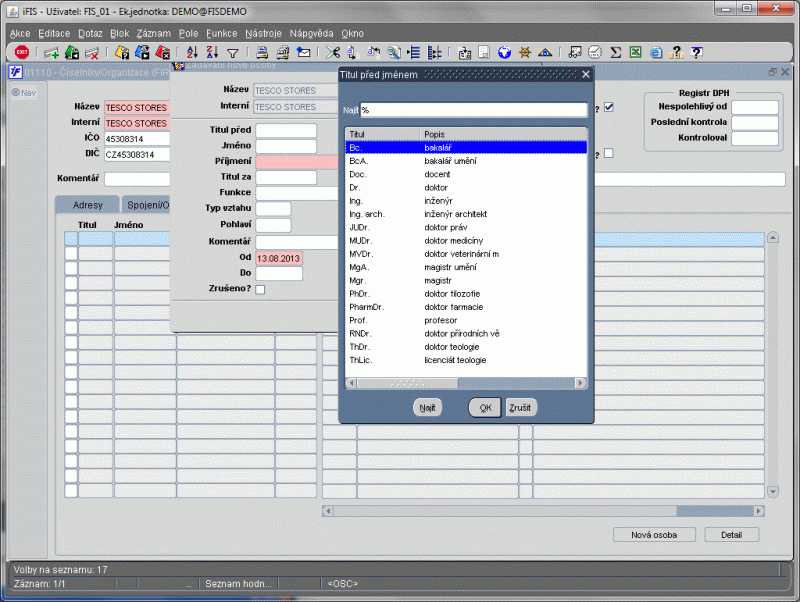Cancel with the Zrušit button
Image resolution: width=800 pixels, height=602 pixels.
[x=520, y=408]
